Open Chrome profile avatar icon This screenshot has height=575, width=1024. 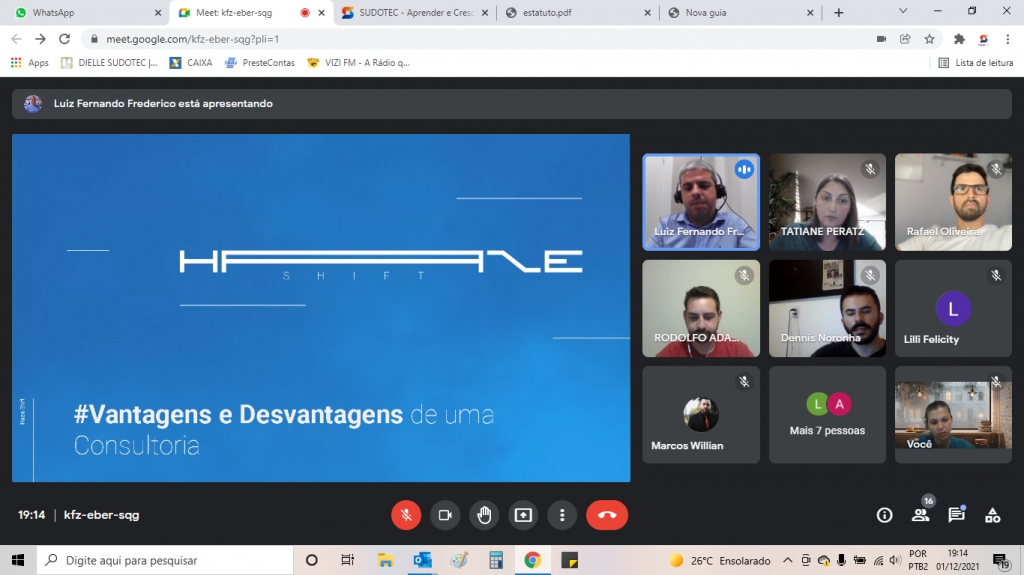[x=984, y=39]
